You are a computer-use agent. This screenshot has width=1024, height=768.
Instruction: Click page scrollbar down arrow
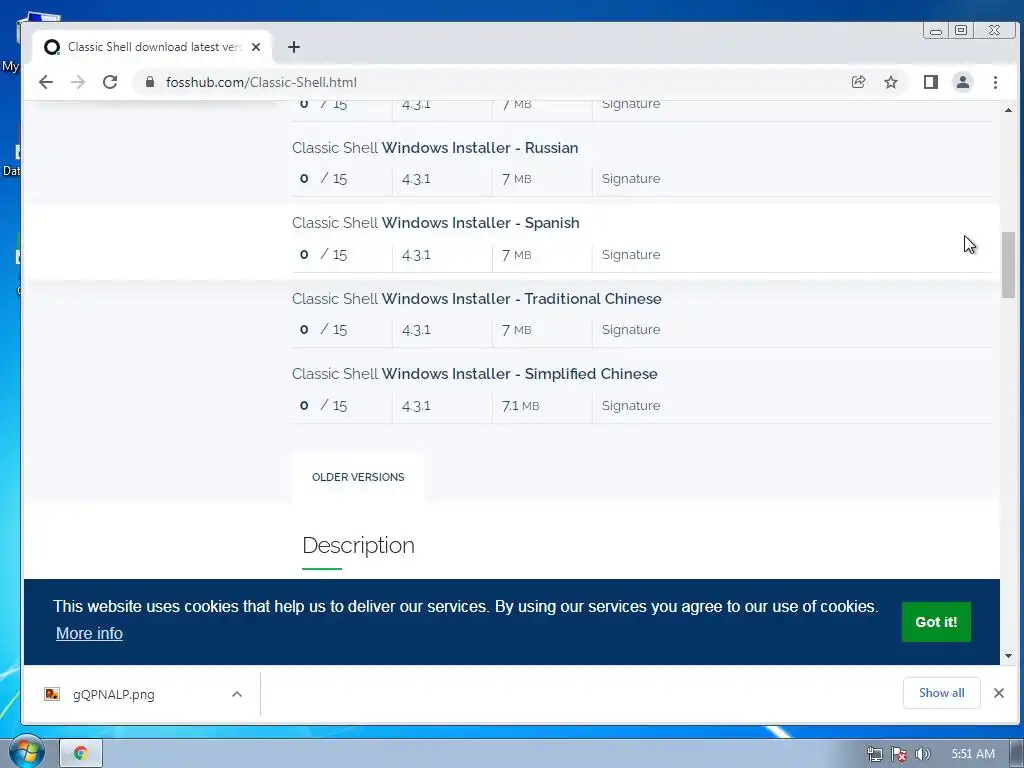point(1008,656)
